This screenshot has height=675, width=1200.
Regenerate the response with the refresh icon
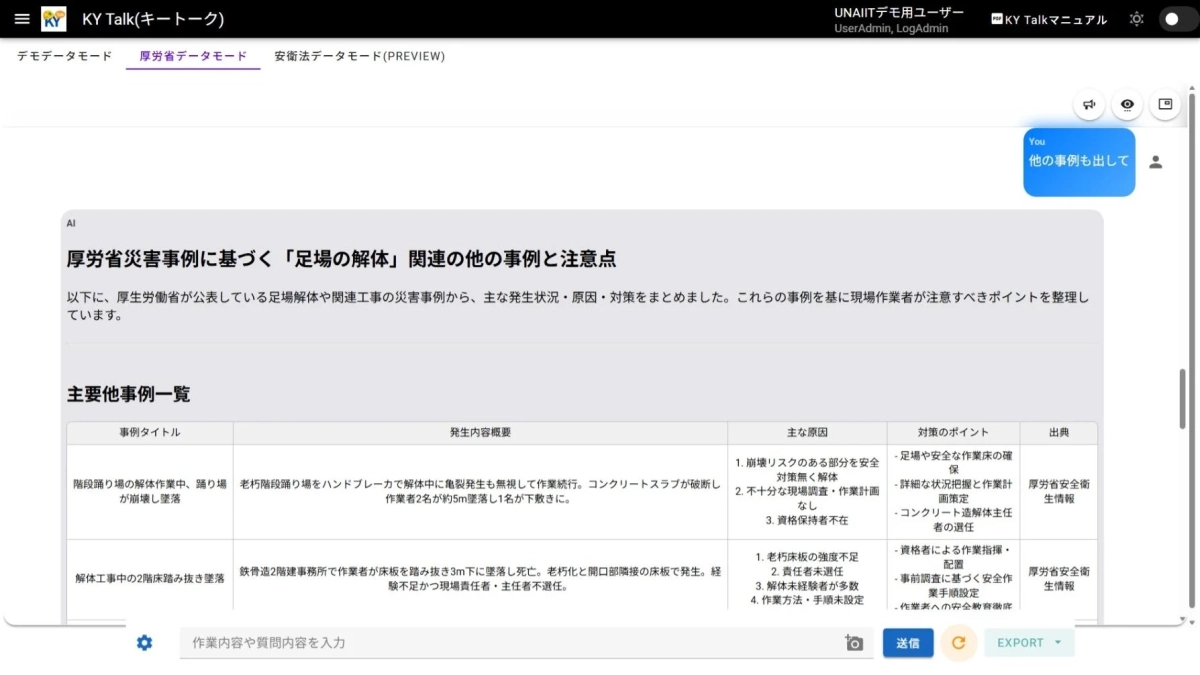coord(959,643)
